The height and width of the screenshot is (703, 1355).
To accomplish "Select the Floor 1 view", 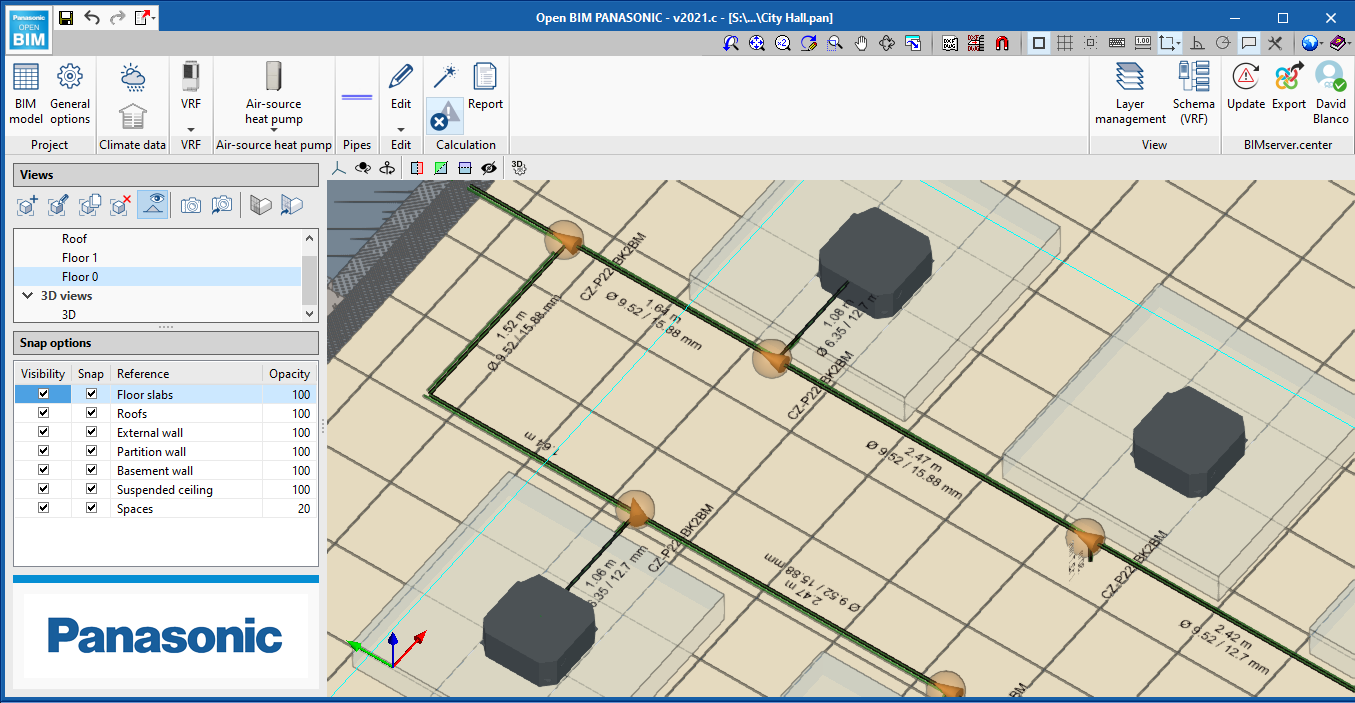I will [80, 258].
